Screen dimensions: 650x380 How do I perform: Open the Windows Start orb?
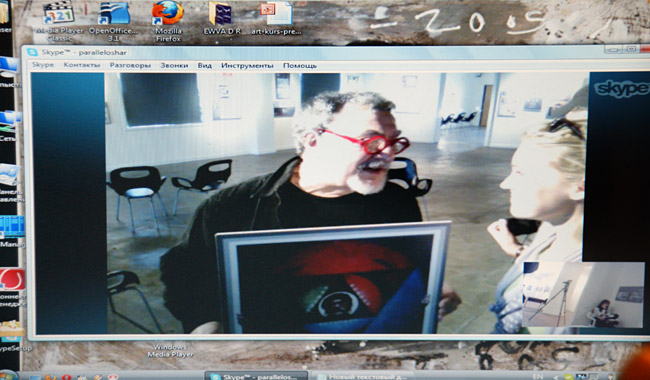click(x=8, y=375)
